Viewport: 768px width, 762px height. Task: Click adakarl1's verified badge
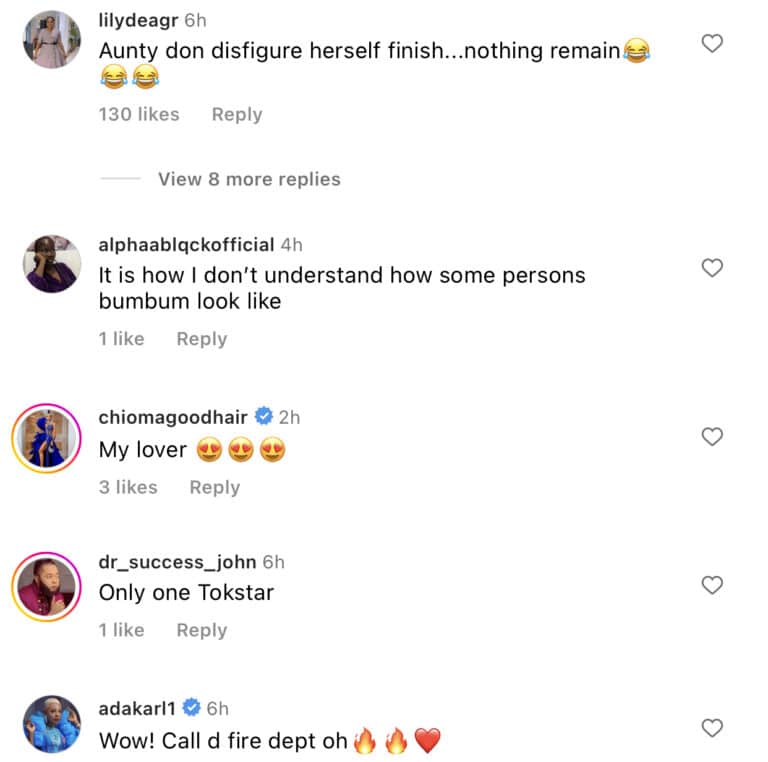[191, 709]
